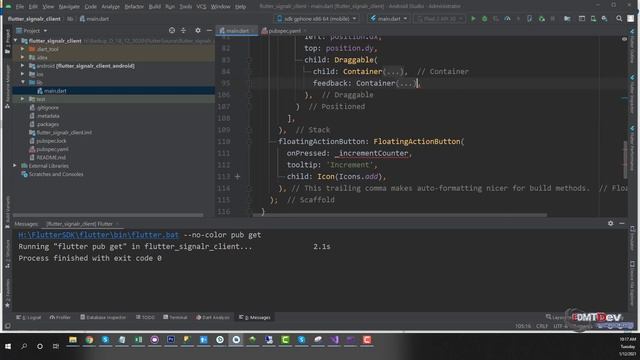Open the Windows Start menu
The width and height of the screenshot is (640, 360).
pyautogui.click(x=8, y=346)
